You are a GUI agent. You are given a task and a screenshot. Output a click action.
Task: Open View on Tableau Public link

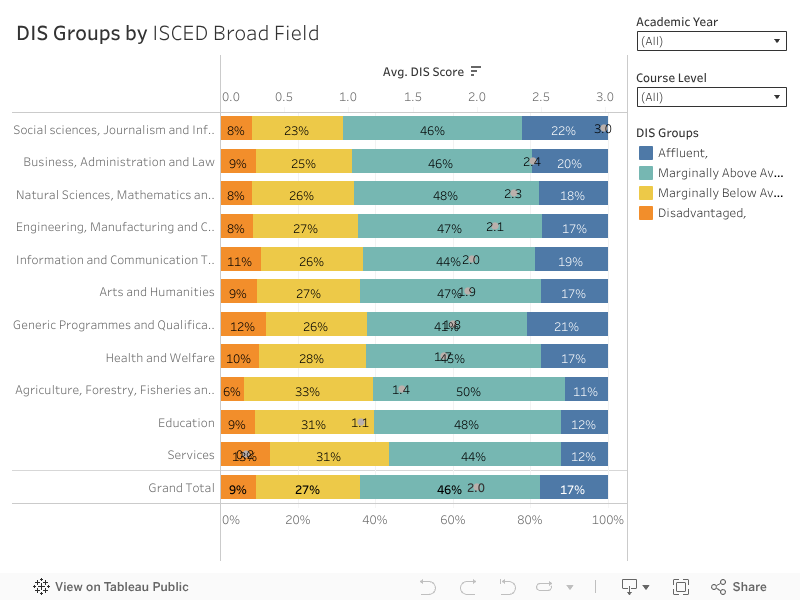121,587
